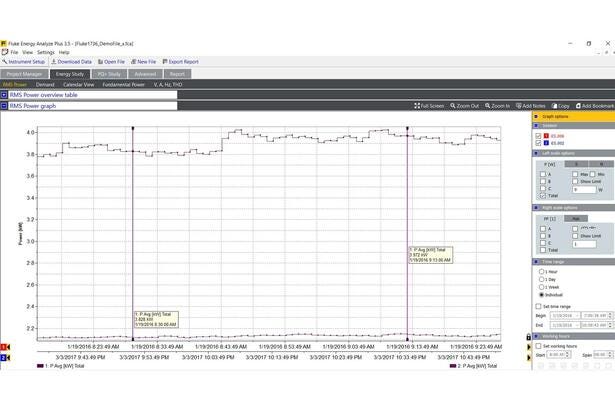Collapse the Graph options panel header
The image size is (615, 410).
coord(537,116)
